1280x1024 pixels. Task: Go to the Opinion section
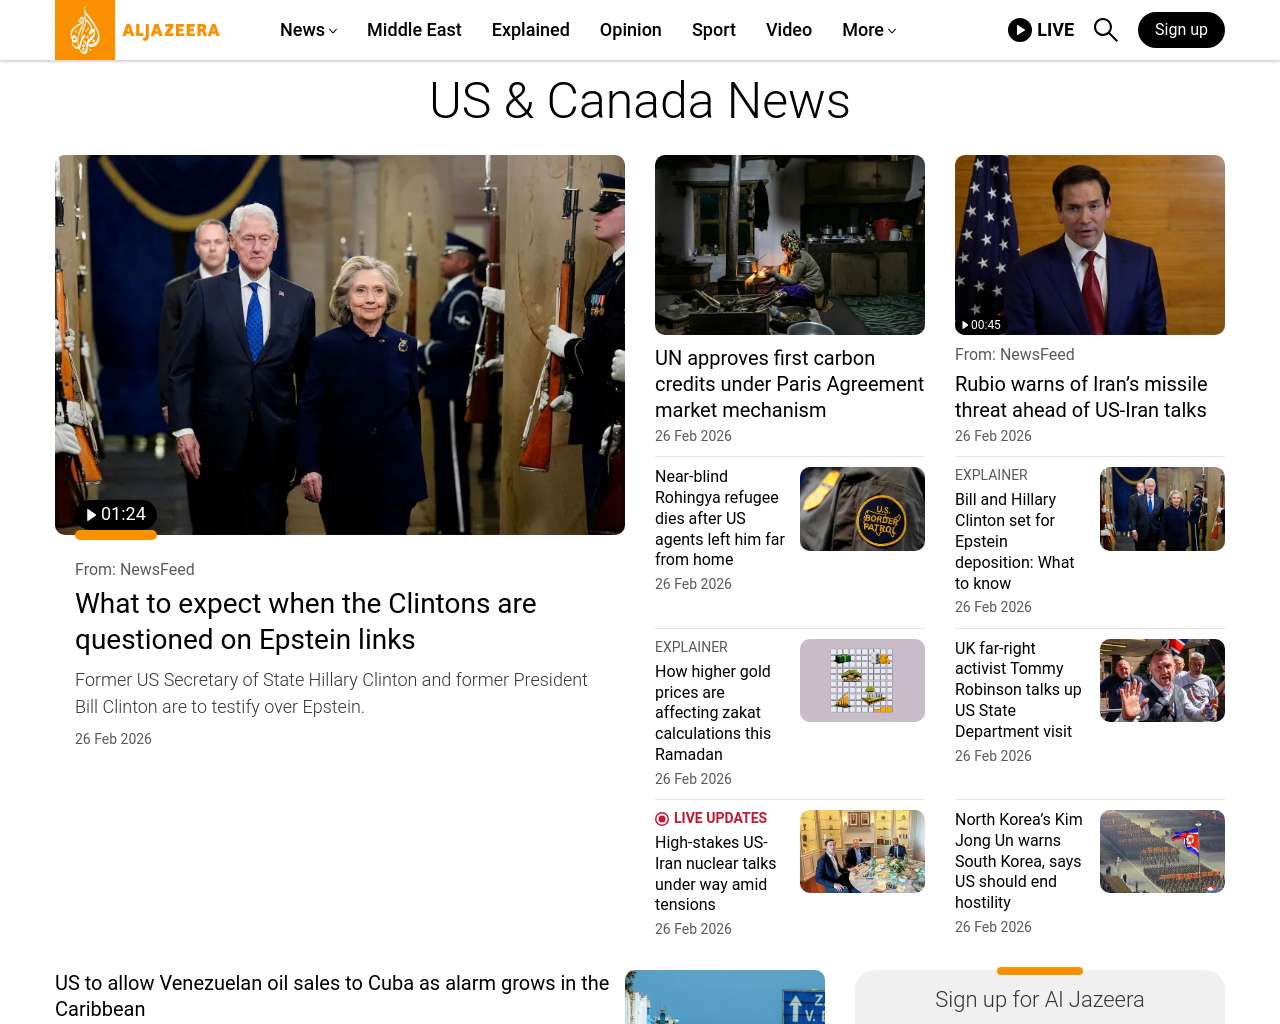(x=630, y=30)
